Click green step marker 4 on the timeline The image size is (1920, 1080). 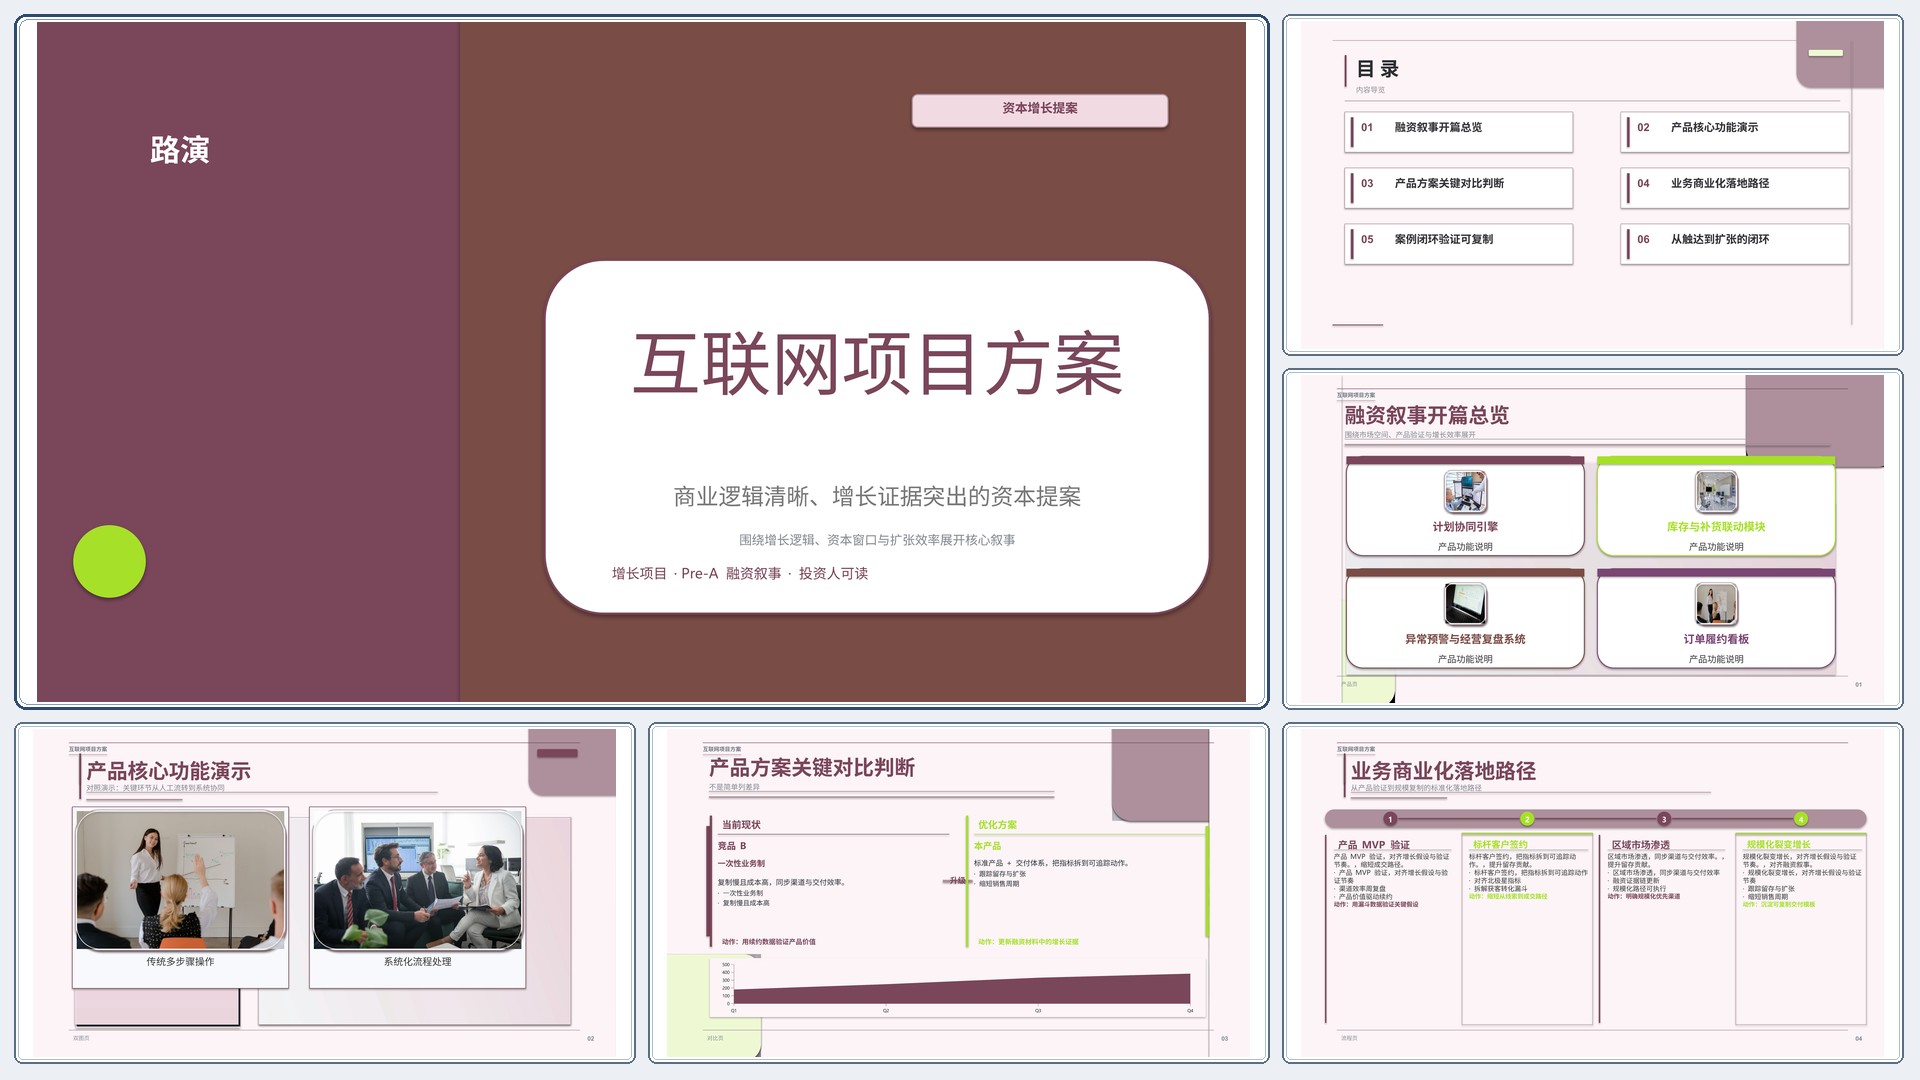(x=1801, y=819)
